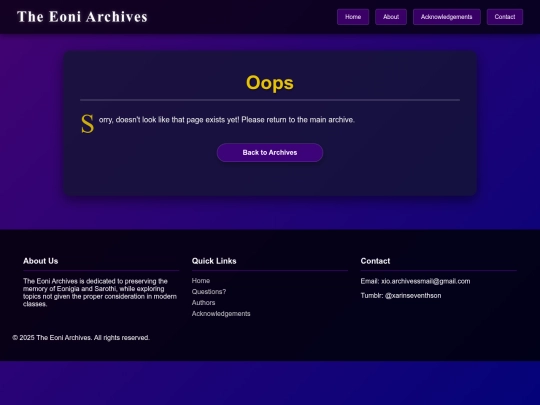Image resolution: width=540 pixels, height=405 pixels.
Task: Click the Contact header button
Action: pos(505,17)
